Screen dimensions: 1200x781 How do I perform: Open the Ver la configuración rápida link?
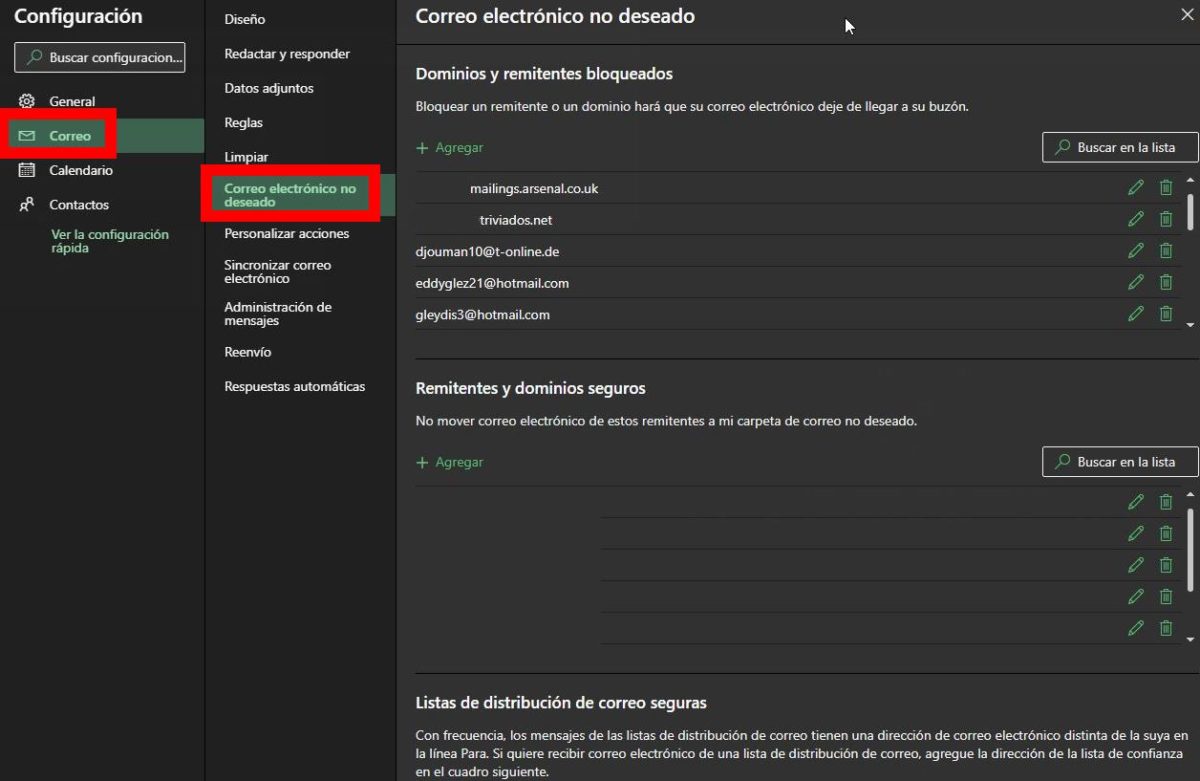[x=109, y=241]
